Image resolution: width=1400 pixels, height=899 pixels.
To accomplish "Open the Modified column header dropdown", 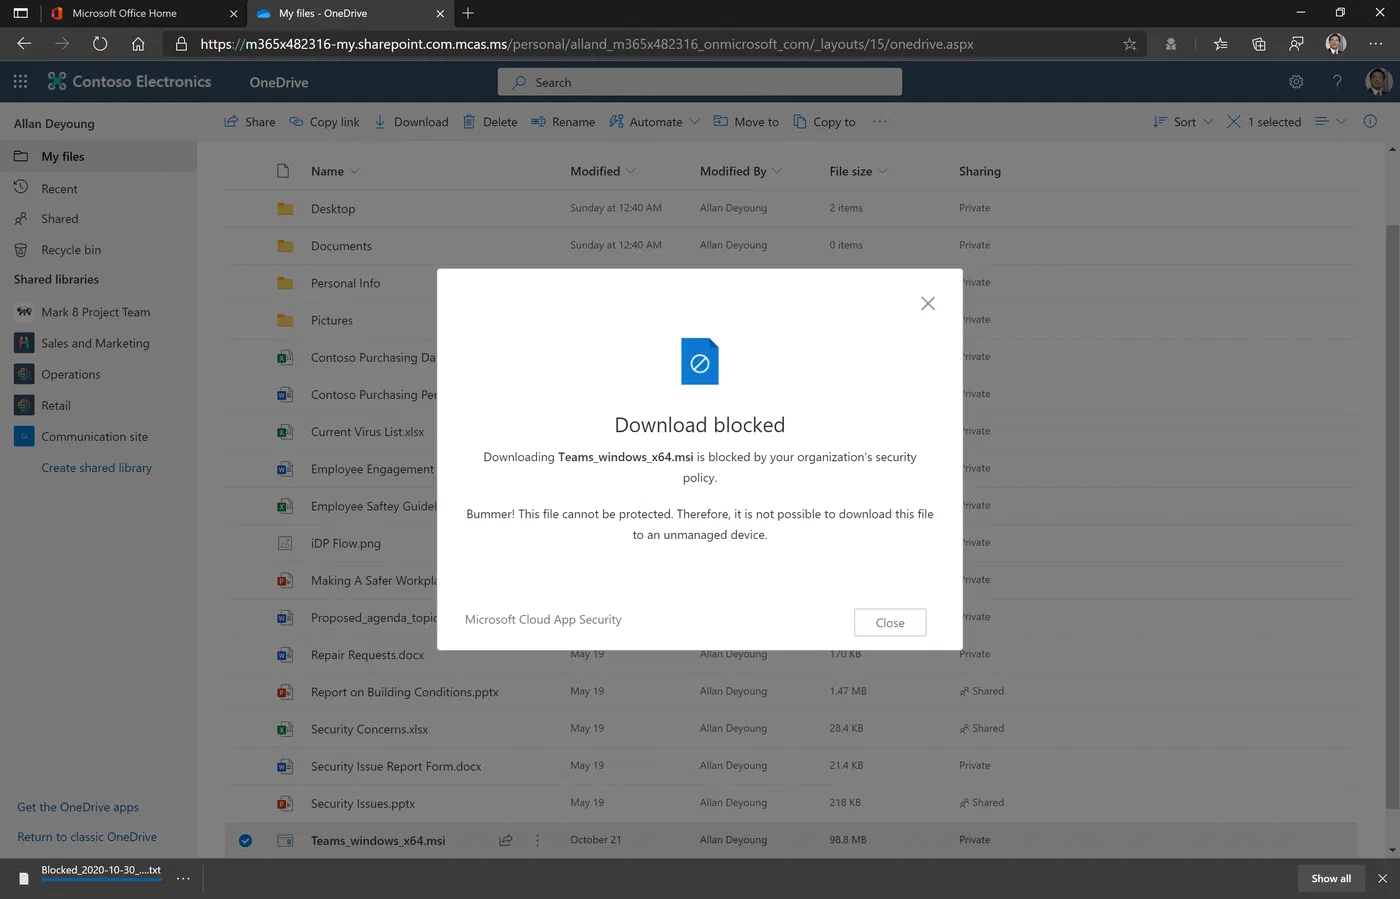I will coord(603,172).
